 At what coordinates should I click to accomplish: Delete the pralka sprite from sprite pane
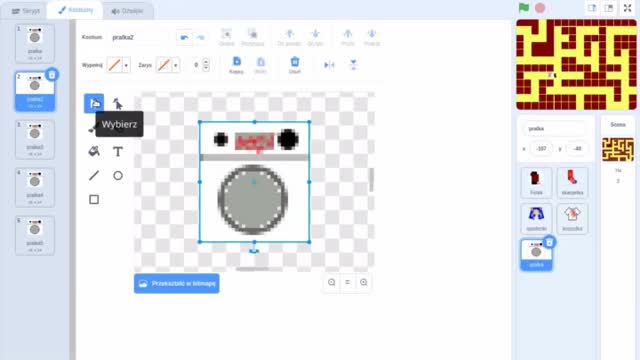[x=549, y=242]
